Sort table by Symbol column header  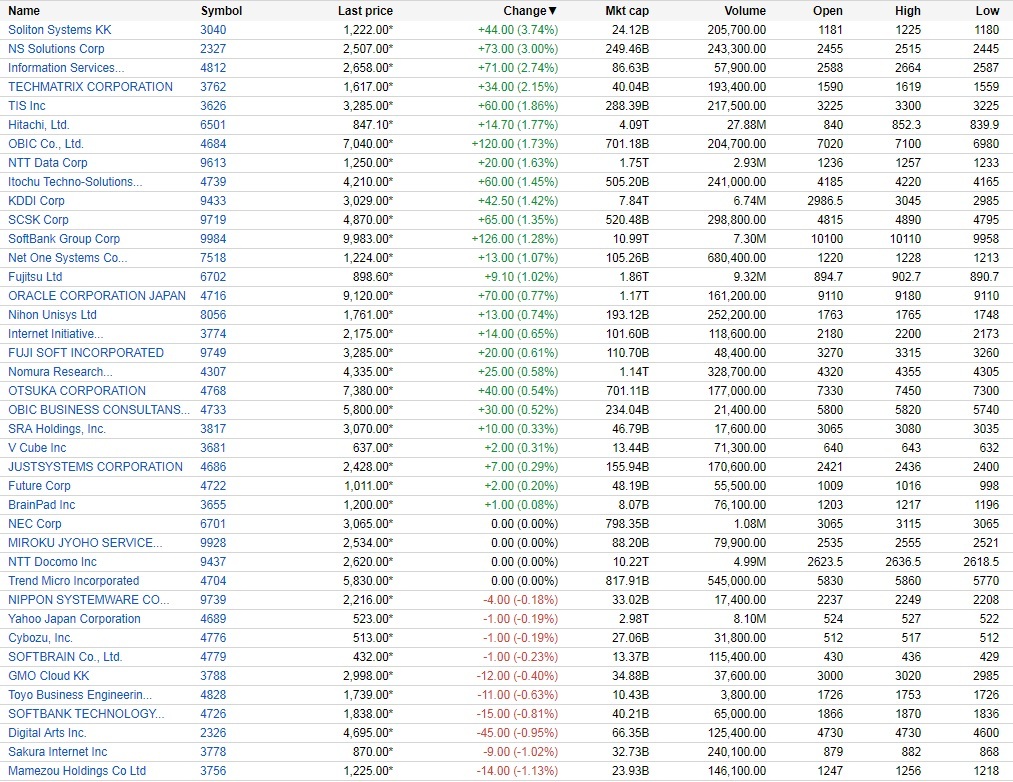pos(221,11)
